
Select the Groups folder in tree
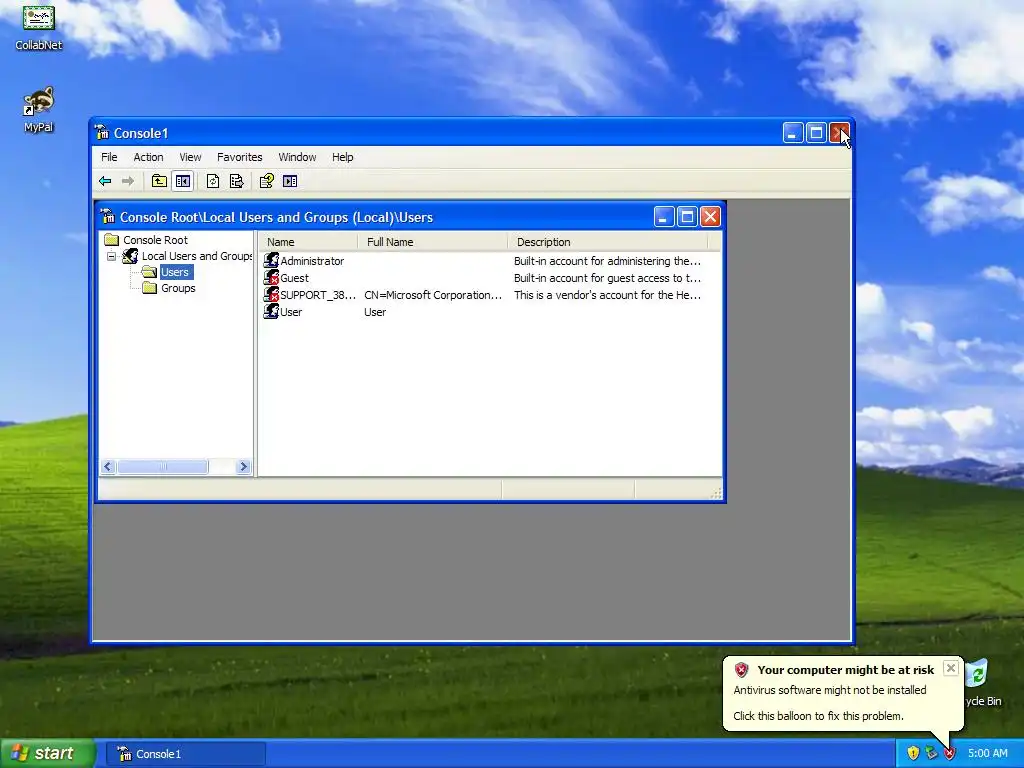tap(178, 288)
